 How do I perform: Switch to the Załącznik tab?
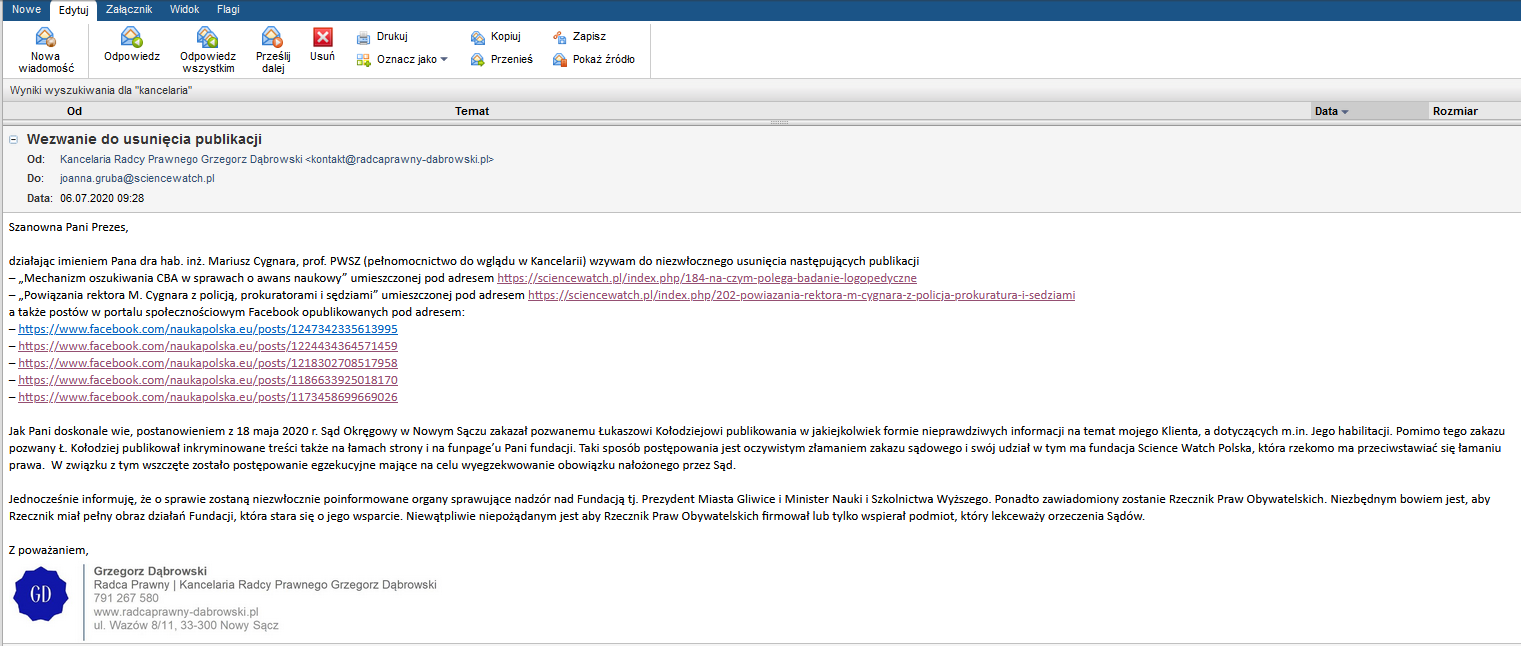click(129, 9)
